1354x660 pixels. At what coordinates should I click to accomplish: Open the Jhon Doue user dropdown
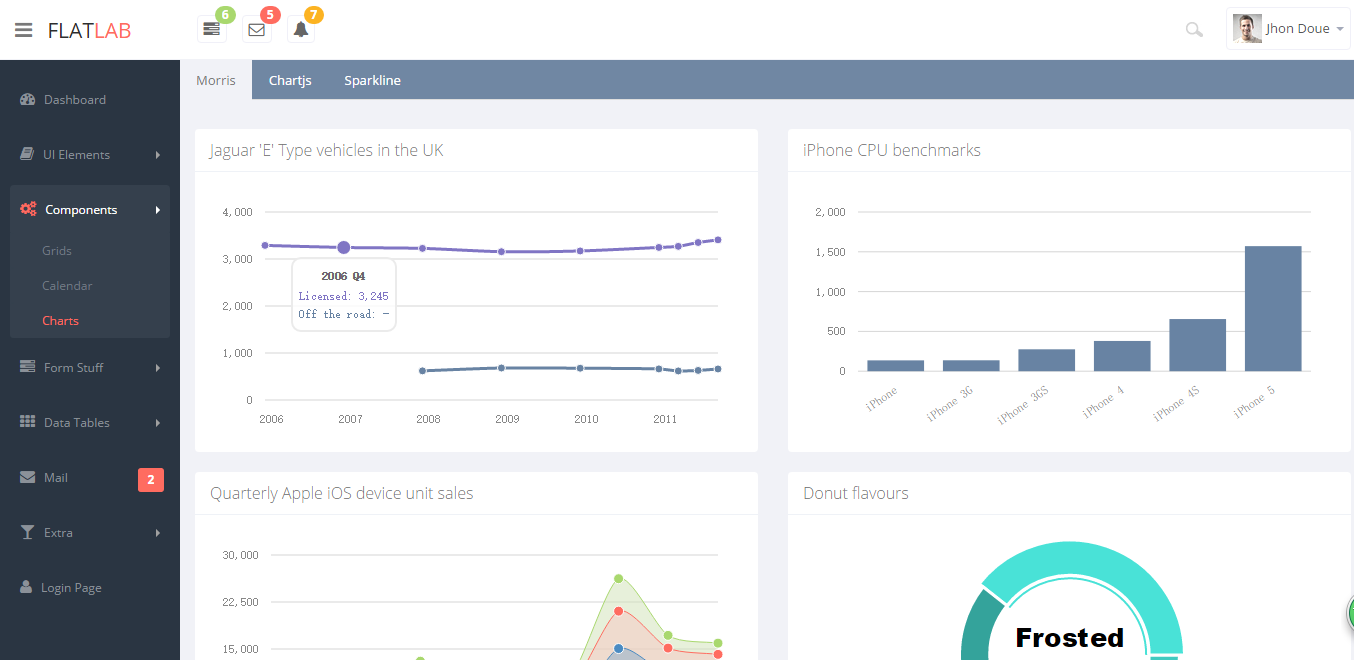(1288, 29)
